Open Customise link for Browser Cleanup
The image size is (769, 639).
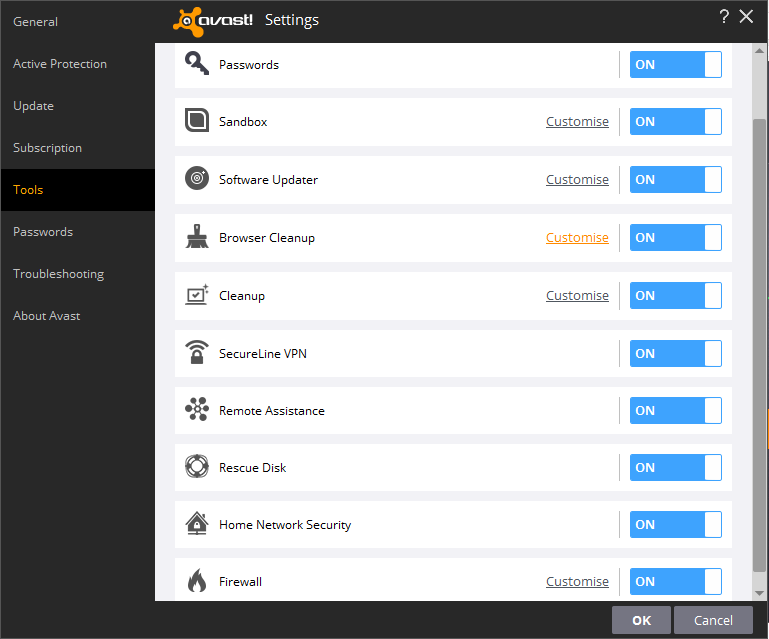tap(577, 237)
